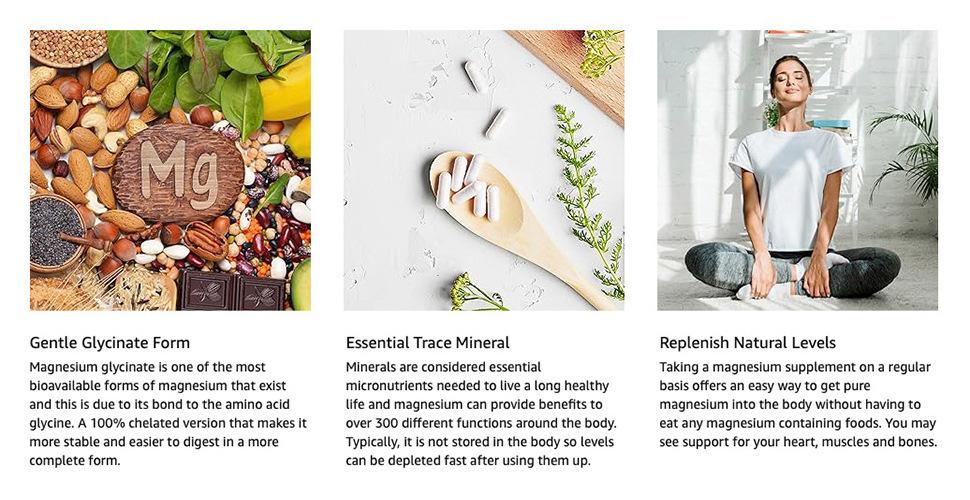The image size is (970, 500).
Task: Click the two loose capsules above spoon
Action: [x=486, y=99]
